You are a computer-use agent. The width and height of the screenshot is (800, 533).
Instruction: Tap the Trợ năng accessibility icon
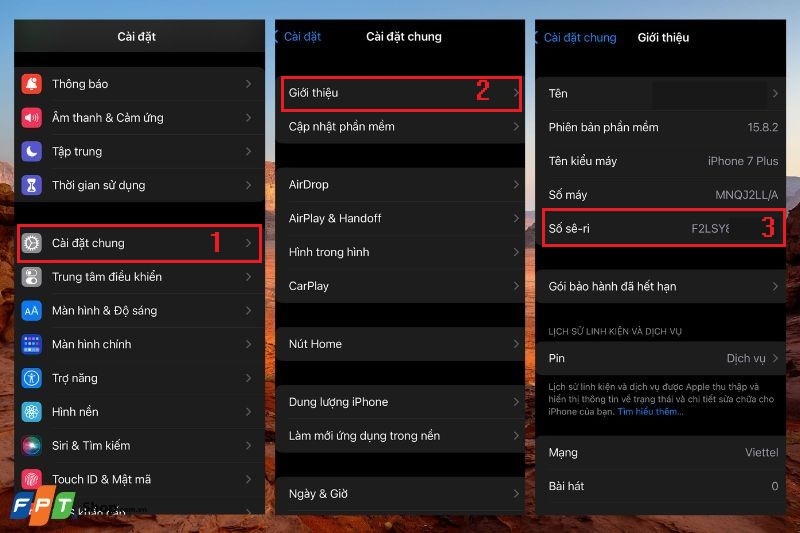pyautogui.click(x=32, y=378)
